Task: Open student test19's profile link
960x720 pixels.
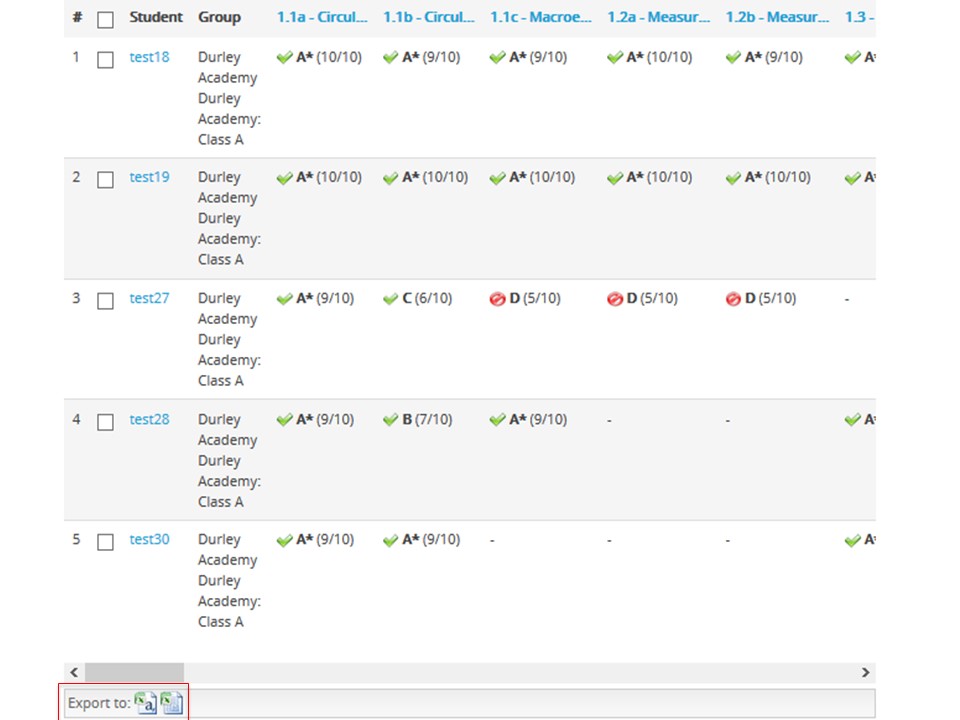Action: tap(149, 177)
